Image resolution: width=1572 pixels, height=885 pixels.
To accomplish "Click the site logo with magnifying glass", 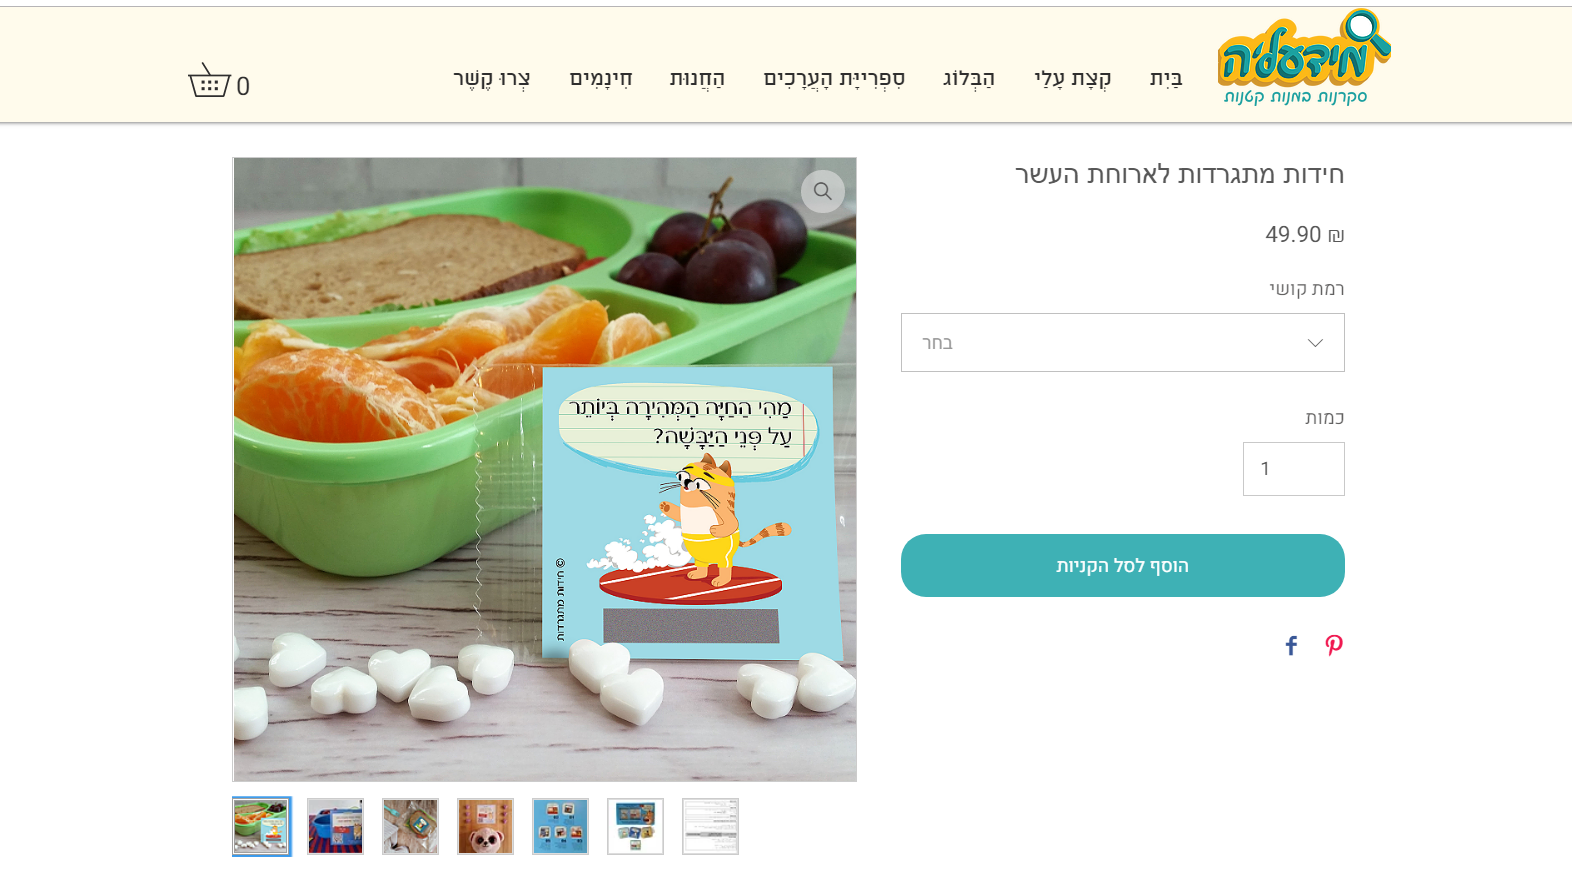I will click(1303, 58).
